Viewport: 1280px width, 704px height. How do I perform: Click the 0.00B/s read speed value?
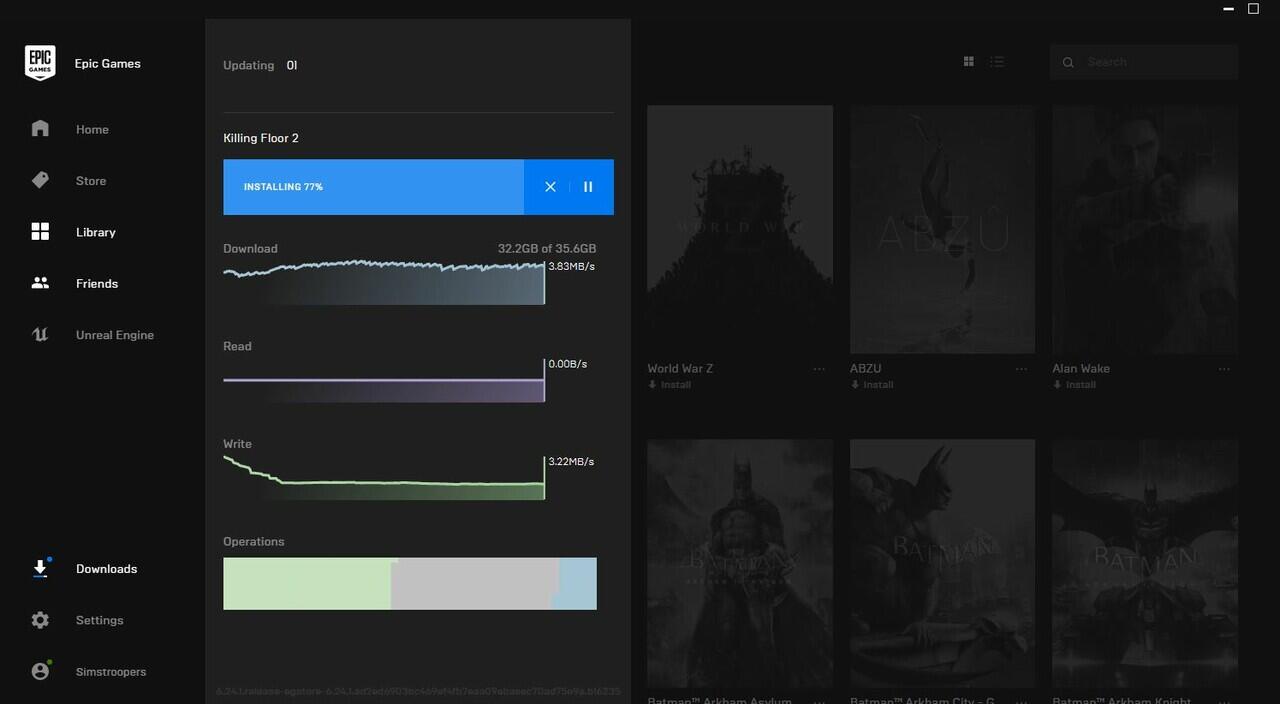[x=568, y=364]
